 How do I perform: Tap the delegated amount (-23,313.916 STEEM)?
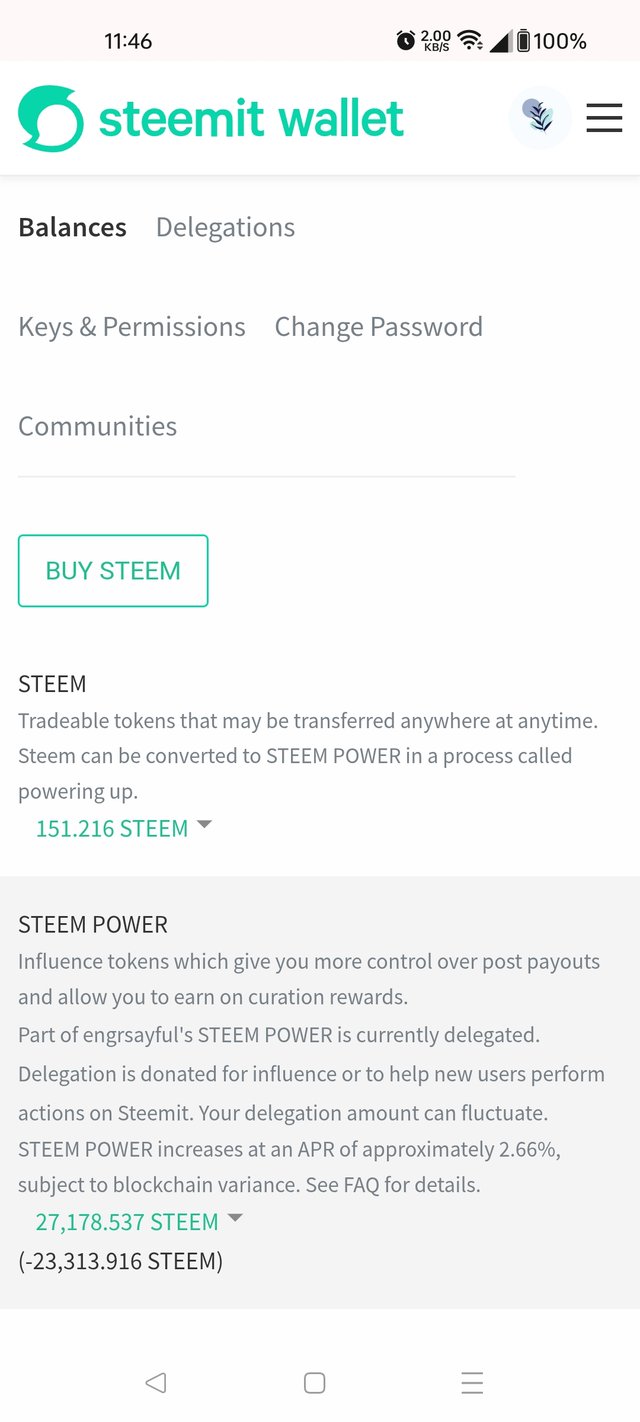[120, 1261]
